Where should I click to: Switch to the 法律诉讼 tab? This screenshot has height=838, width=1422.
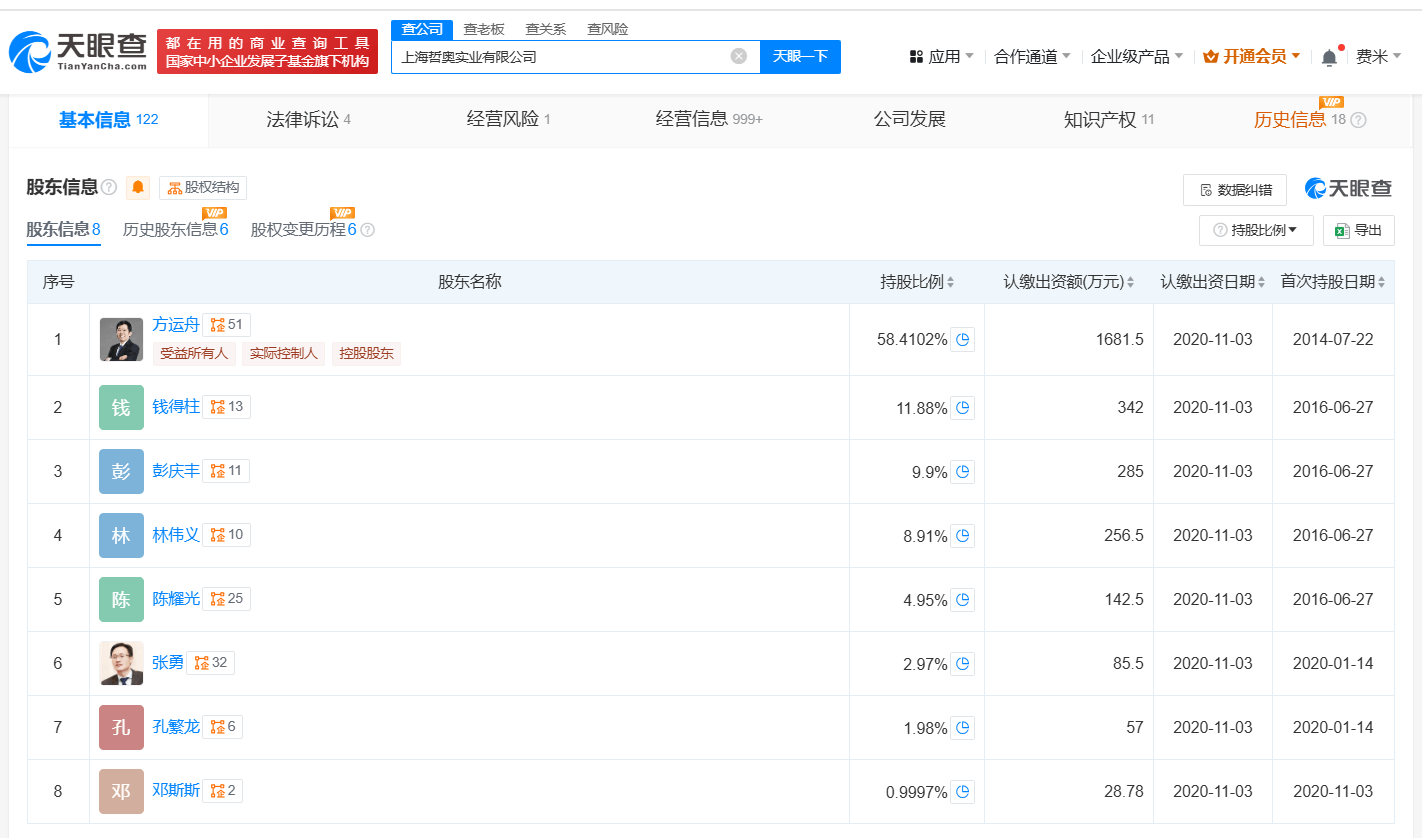[308, 120]
